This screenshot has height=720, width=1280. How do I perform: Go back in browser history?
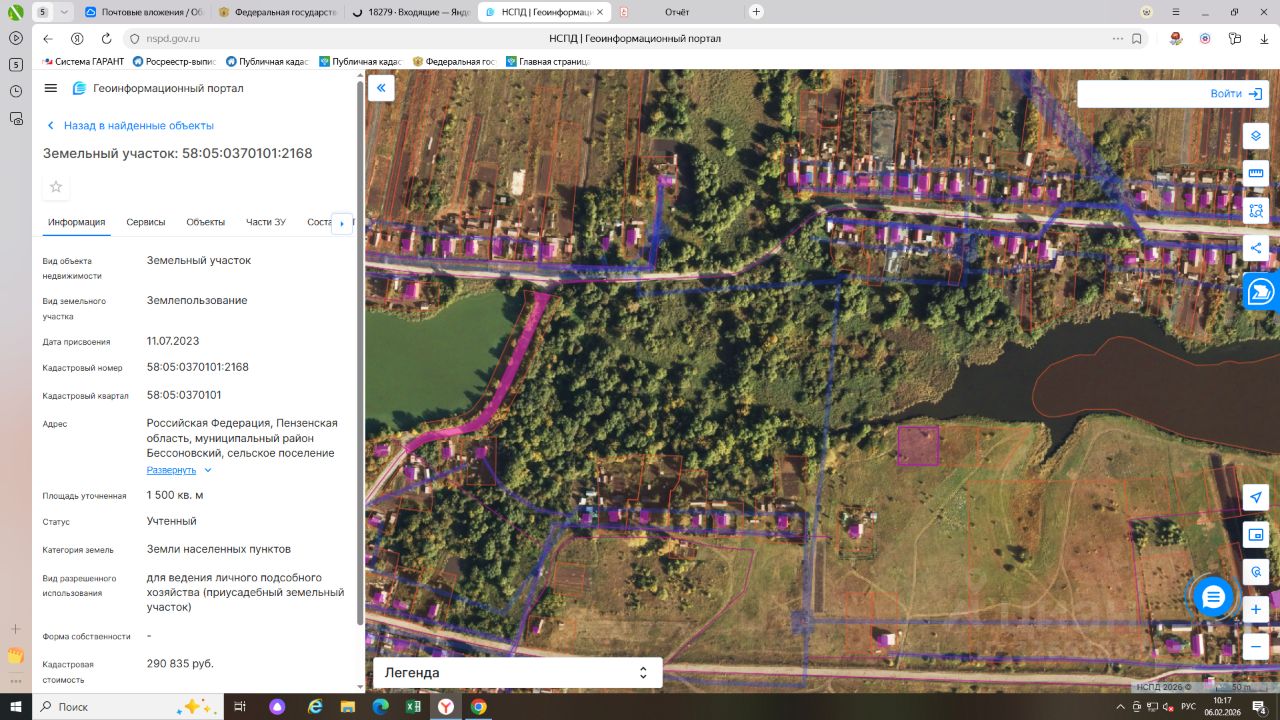tap(47, 39)
